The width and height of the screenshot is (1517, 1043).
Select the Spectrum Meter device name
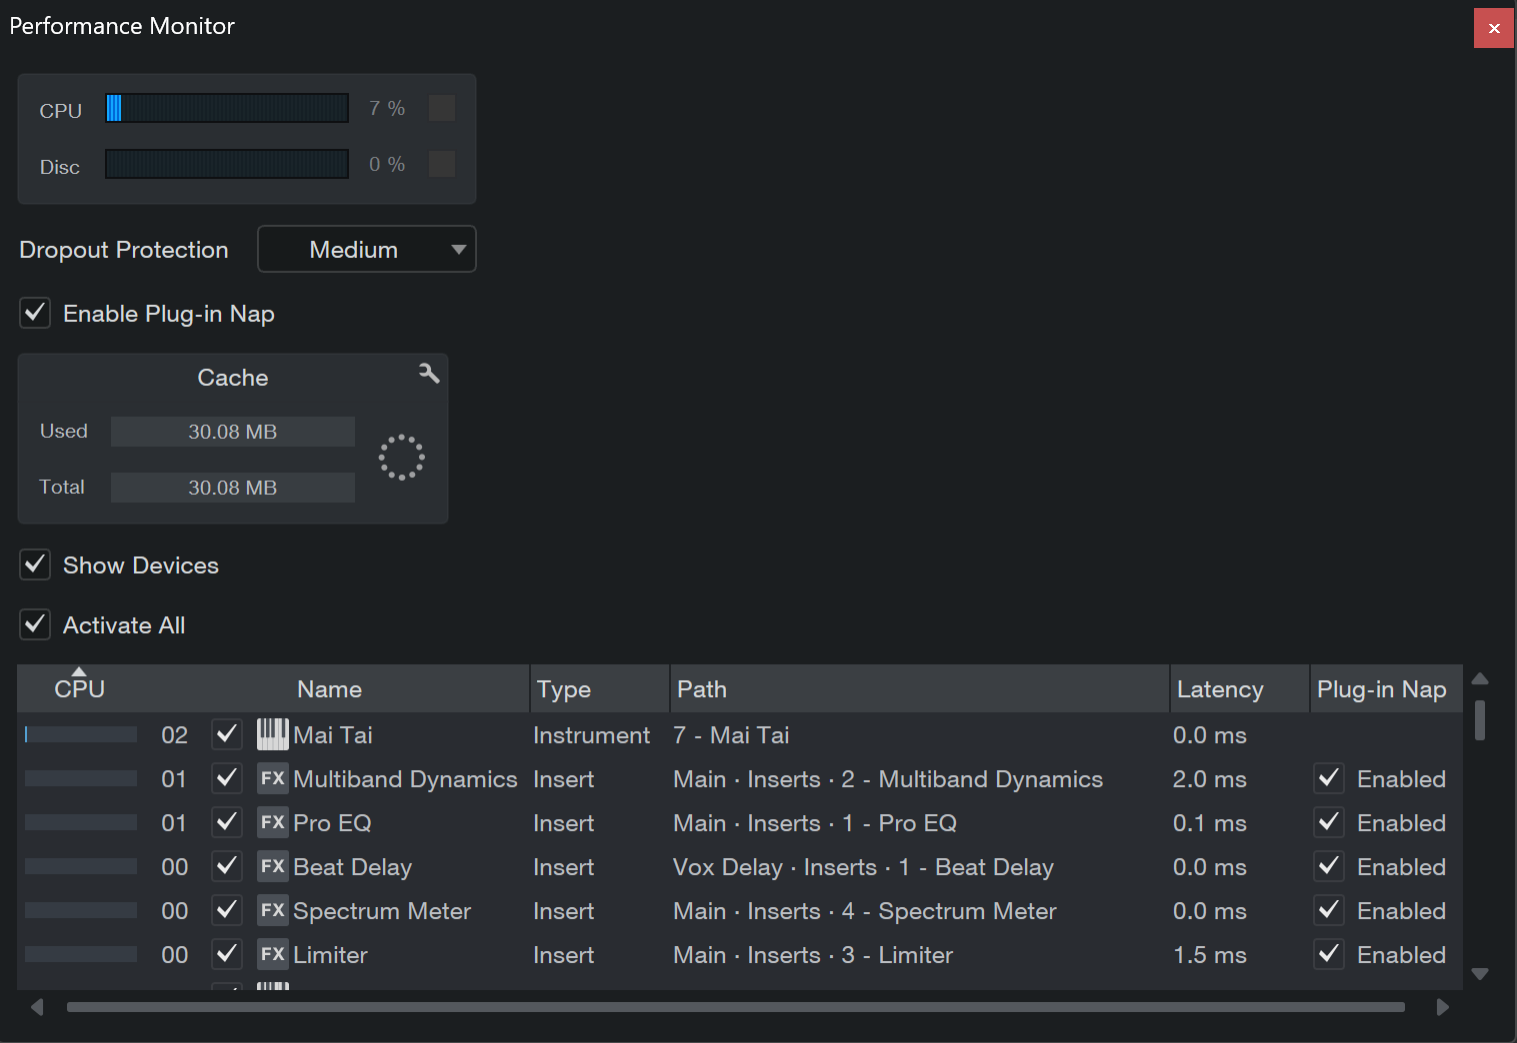coord(382,911)
